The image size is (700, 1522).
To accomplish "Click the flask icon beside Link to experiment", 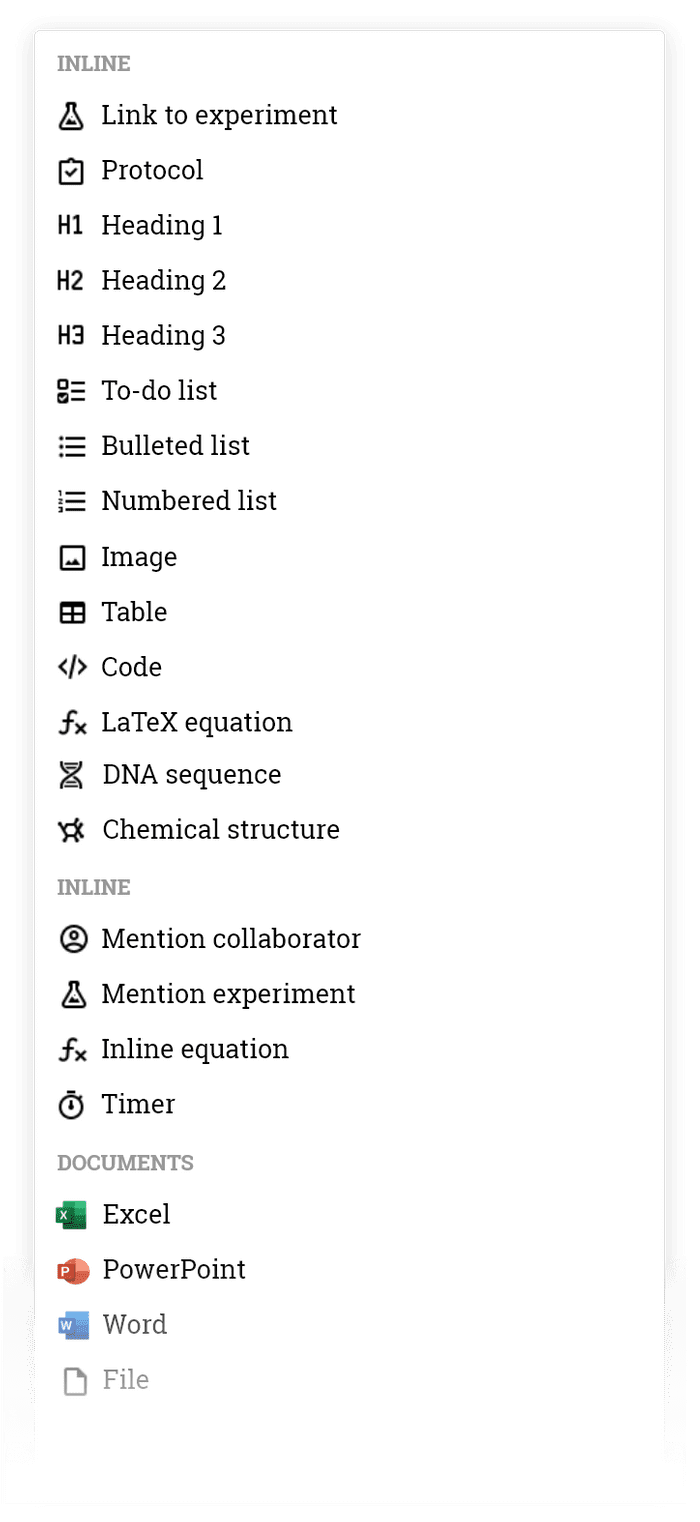I will click(x=71, y=116).
